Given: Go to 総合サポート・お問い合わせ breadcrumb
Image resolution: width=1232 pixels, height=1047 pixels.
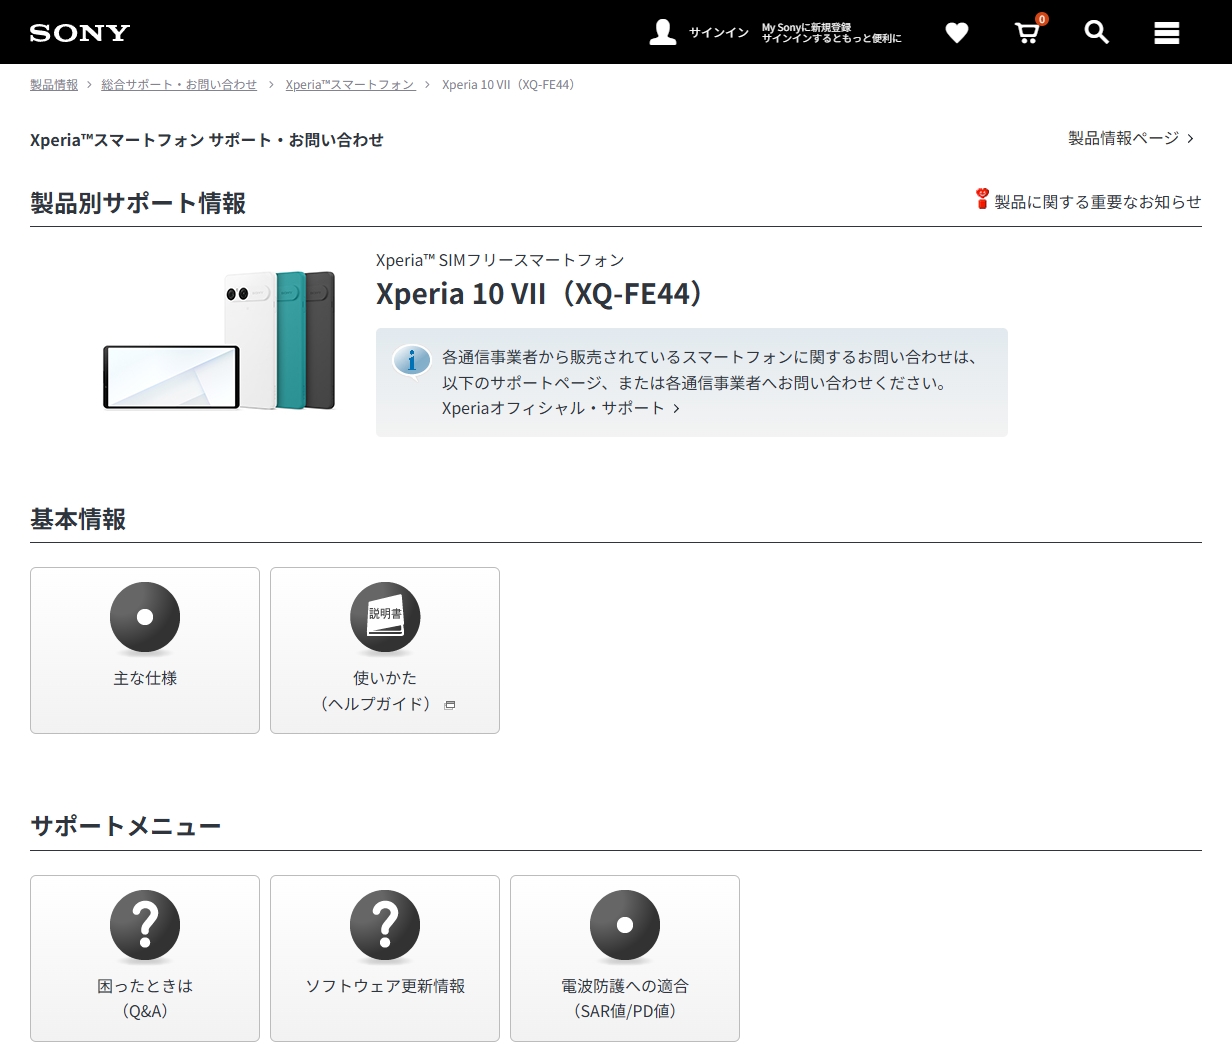Looking at the screenshot, I should (x=179, y=85).
